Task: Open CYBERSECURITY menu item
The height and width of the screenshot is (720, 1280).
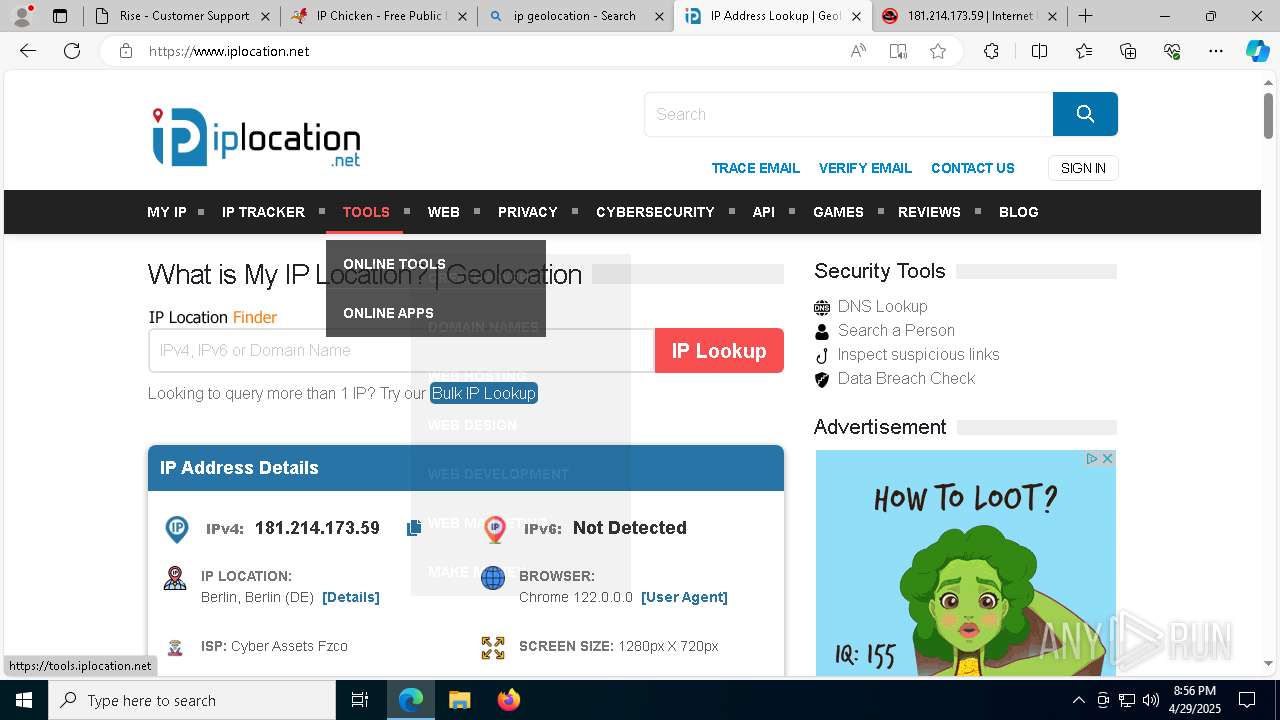Action: [x=655, y=212]
